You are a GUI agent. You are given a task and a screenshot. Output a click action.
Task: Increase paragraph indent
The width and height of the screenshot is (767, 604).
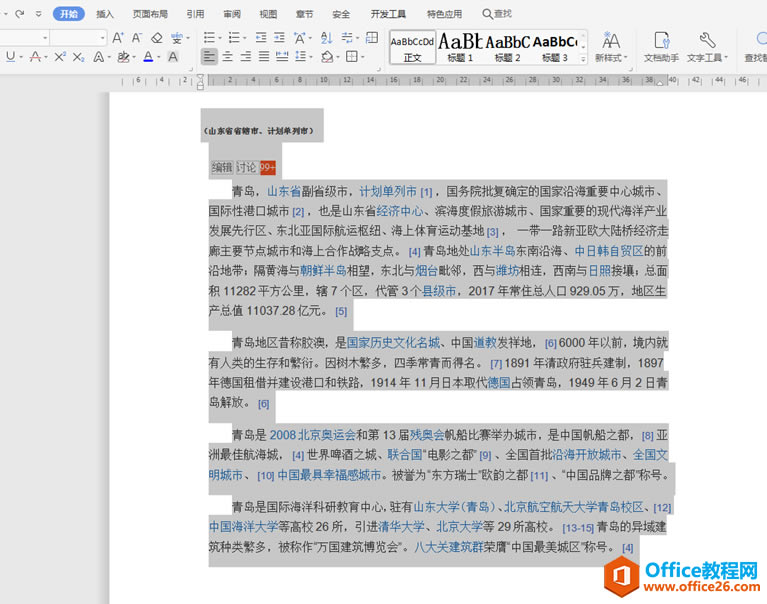click(279, 38)
